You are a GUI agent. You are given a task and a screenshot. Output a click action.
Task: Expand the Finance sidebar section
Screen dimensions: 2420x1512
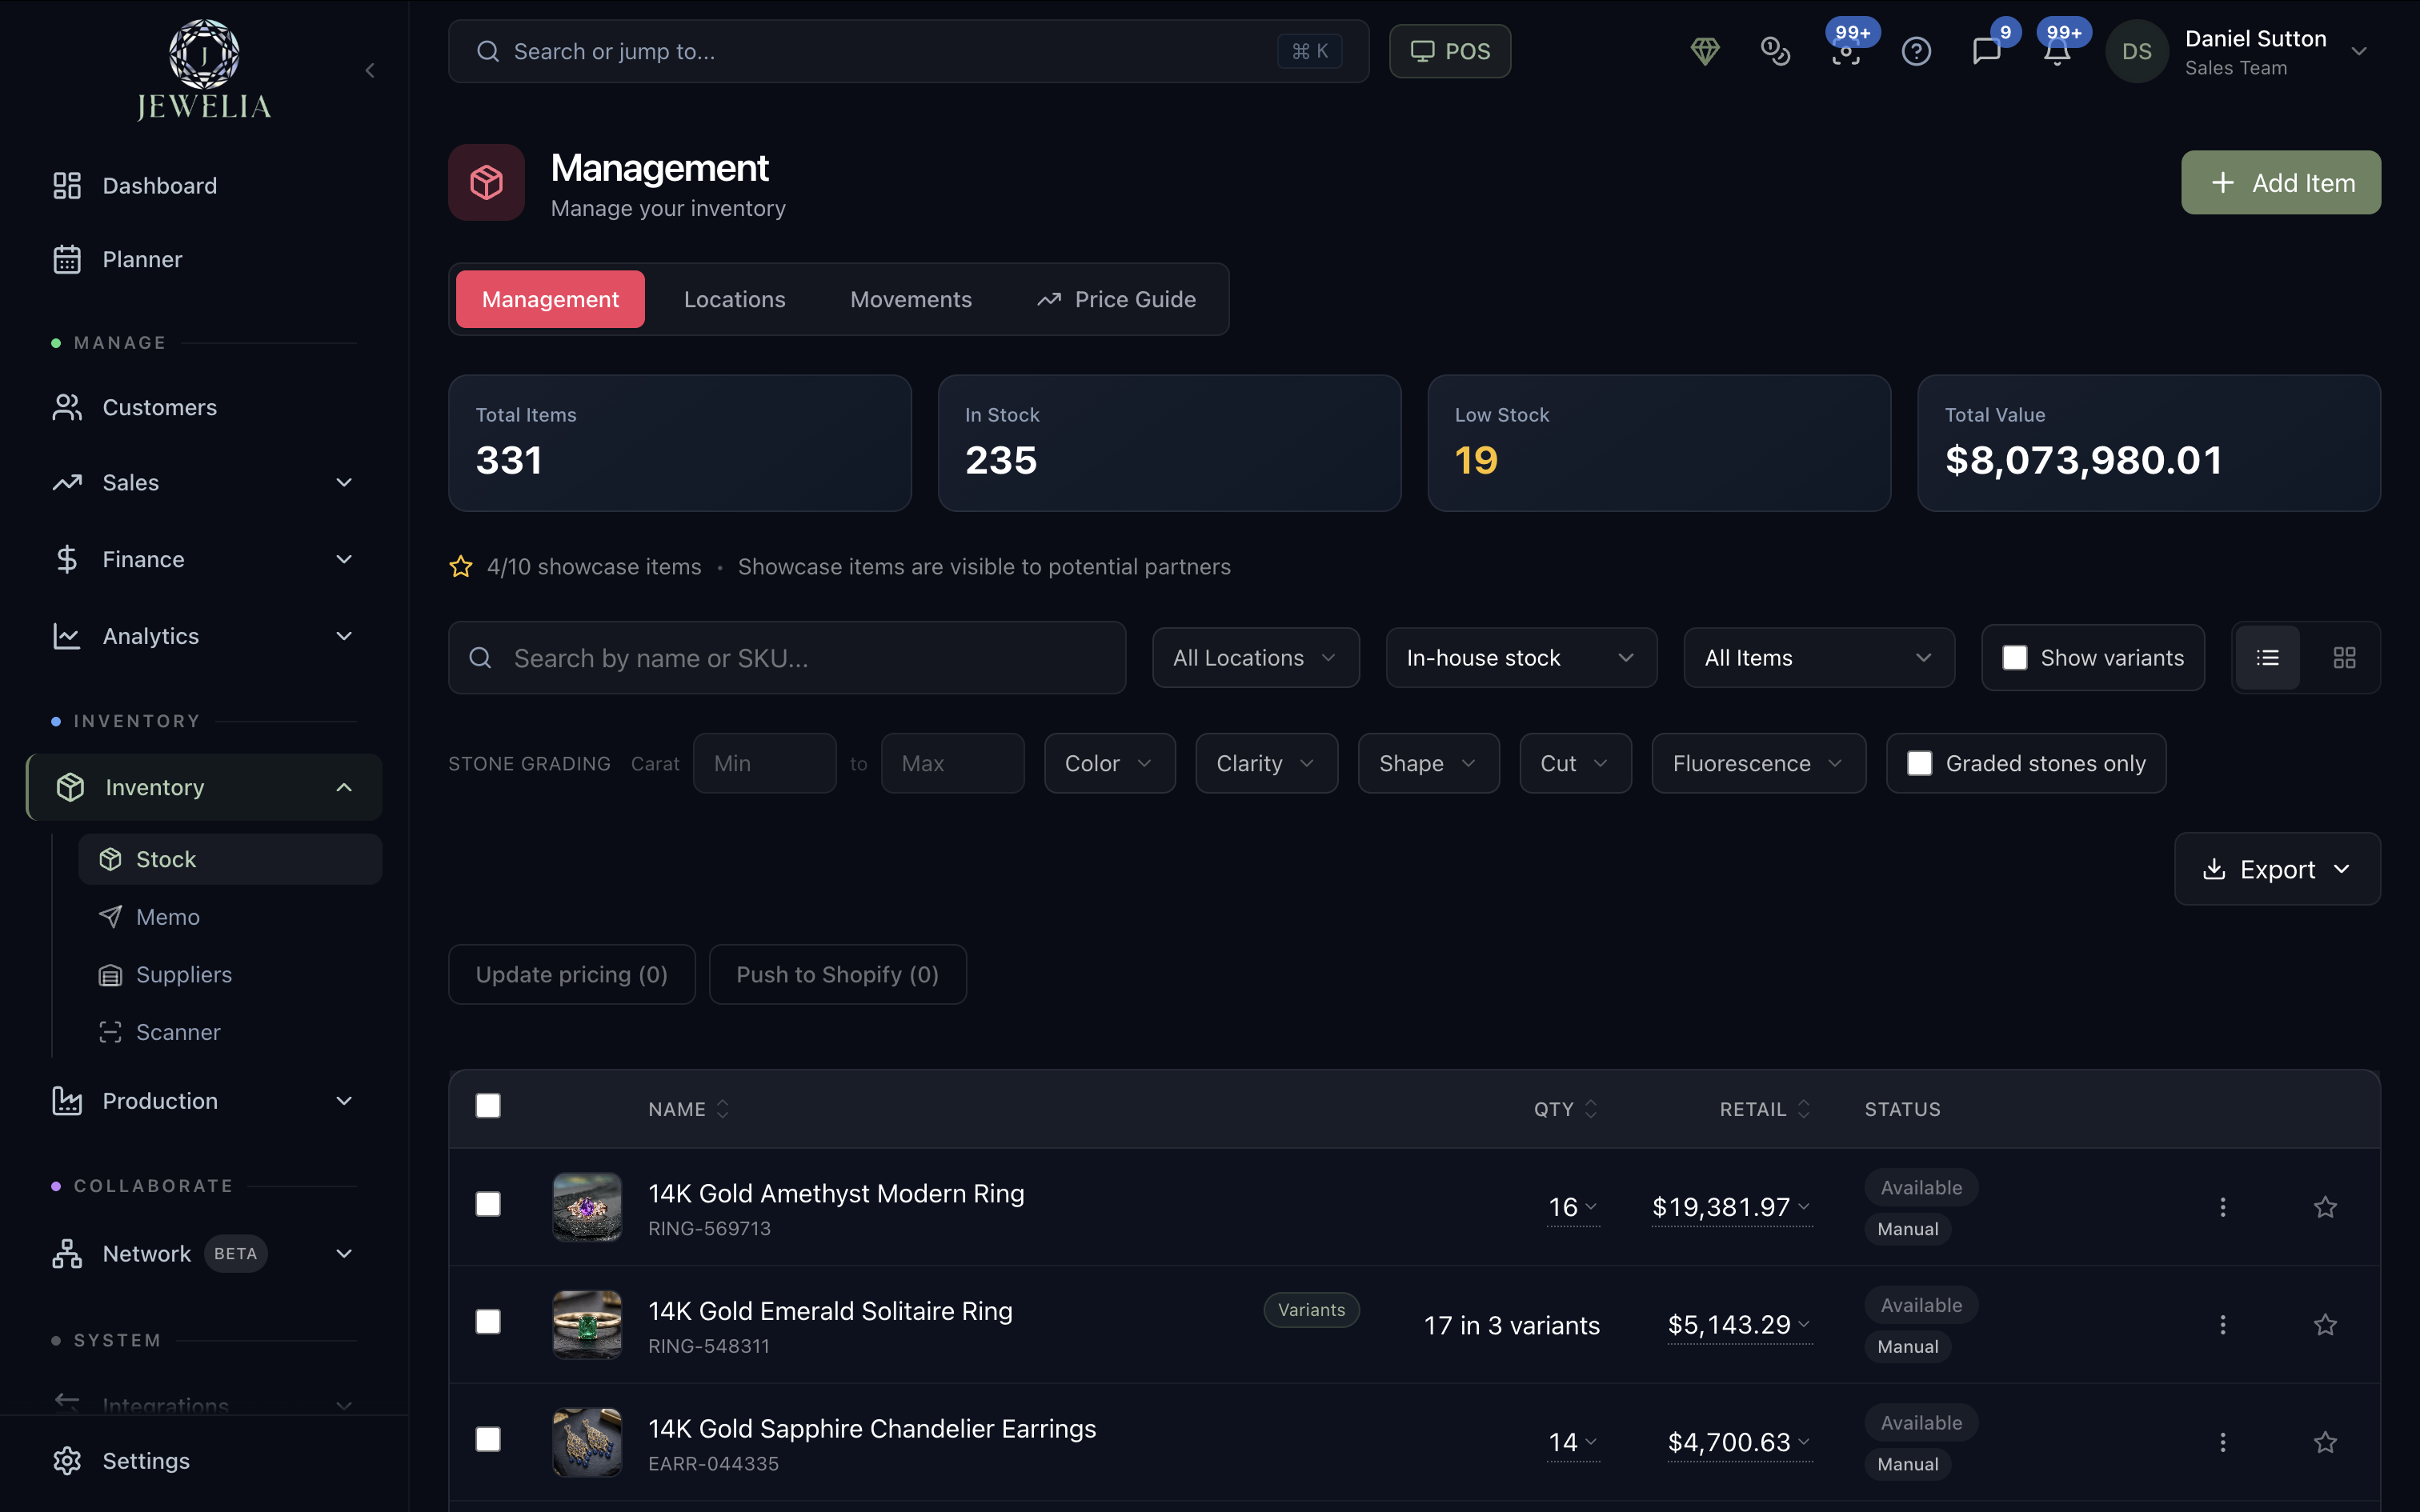[204, 559]
